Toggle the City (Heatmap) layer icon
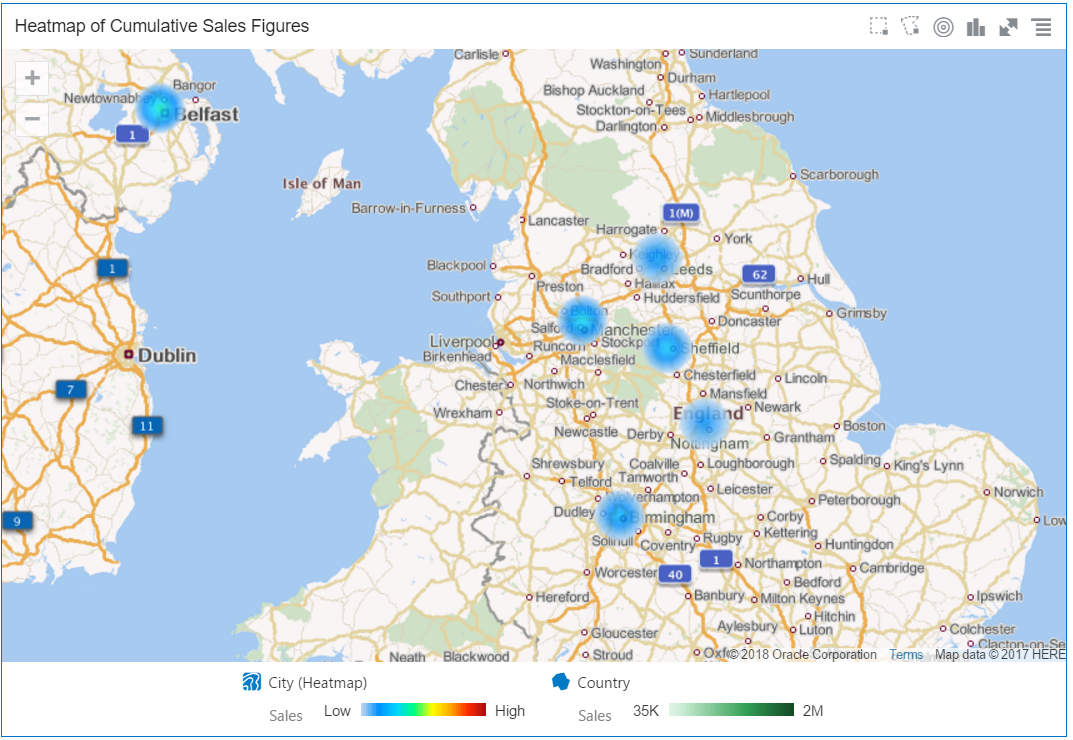This screenshot has height=740, width=1073. [251, 682]
